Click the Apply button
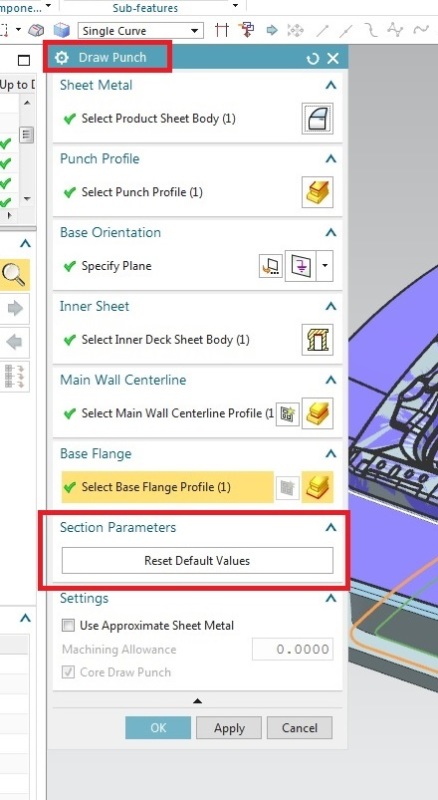Screen dimensions: 438x800 229,728
